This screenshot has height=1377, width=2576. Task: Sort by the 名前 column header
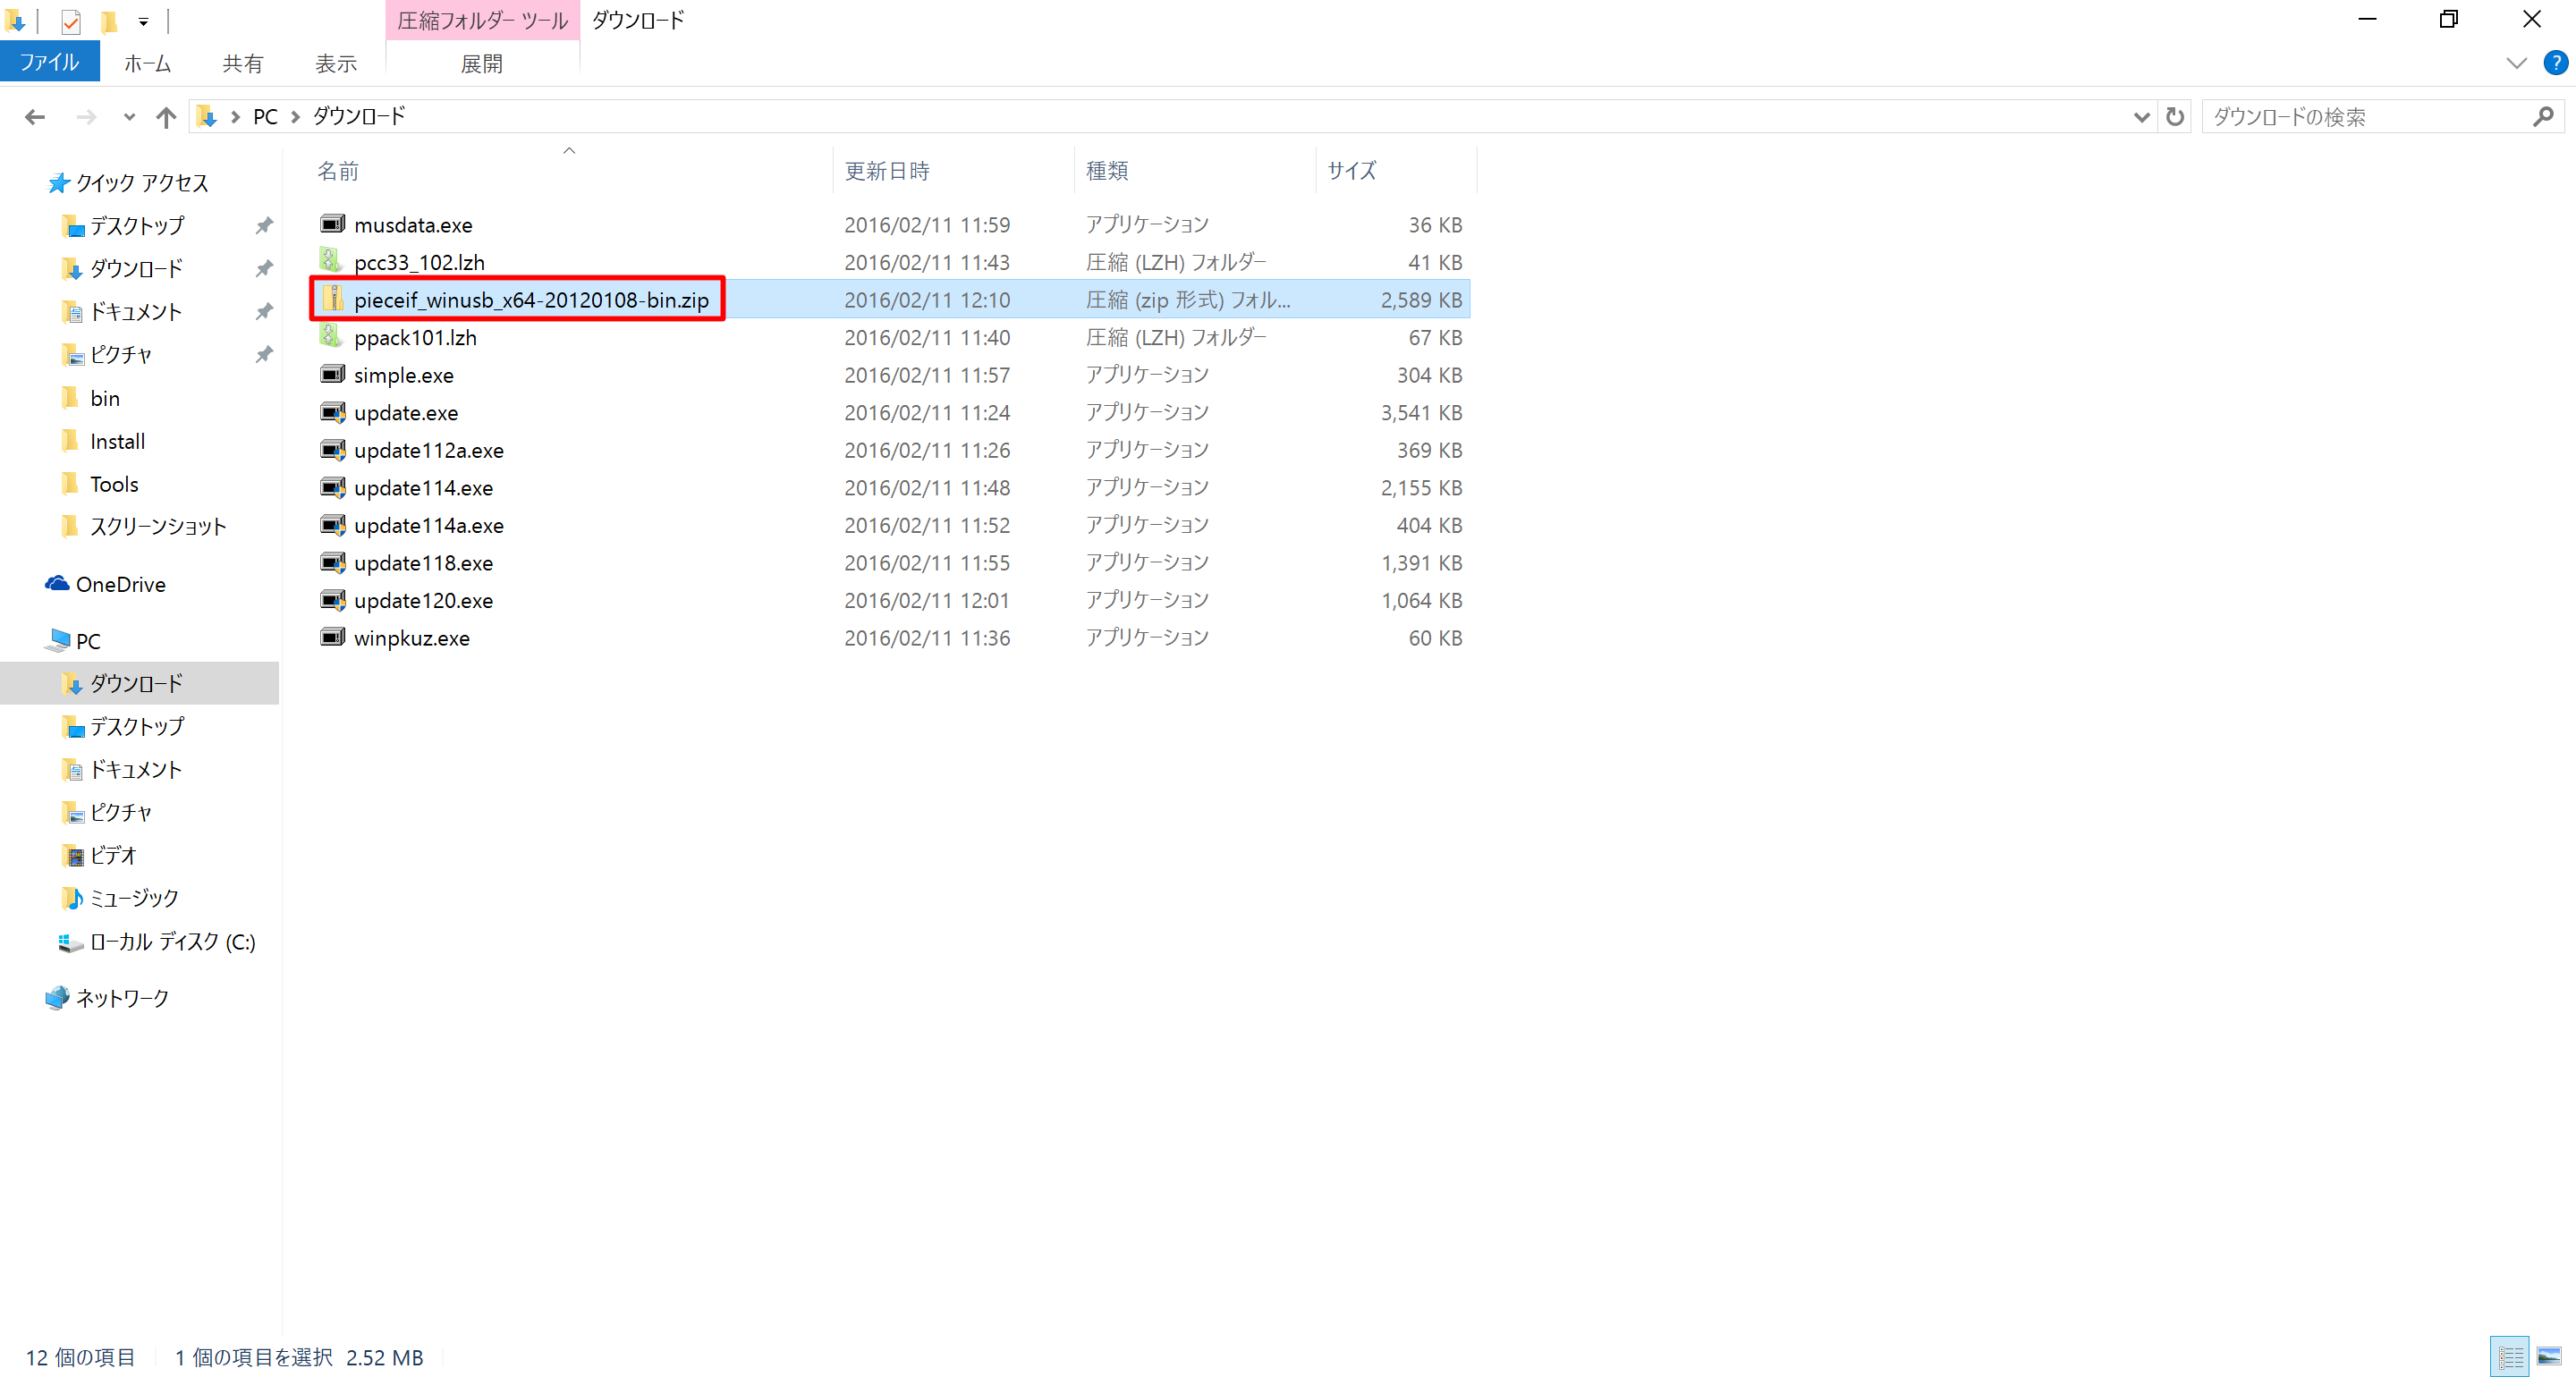coord(338,171)
